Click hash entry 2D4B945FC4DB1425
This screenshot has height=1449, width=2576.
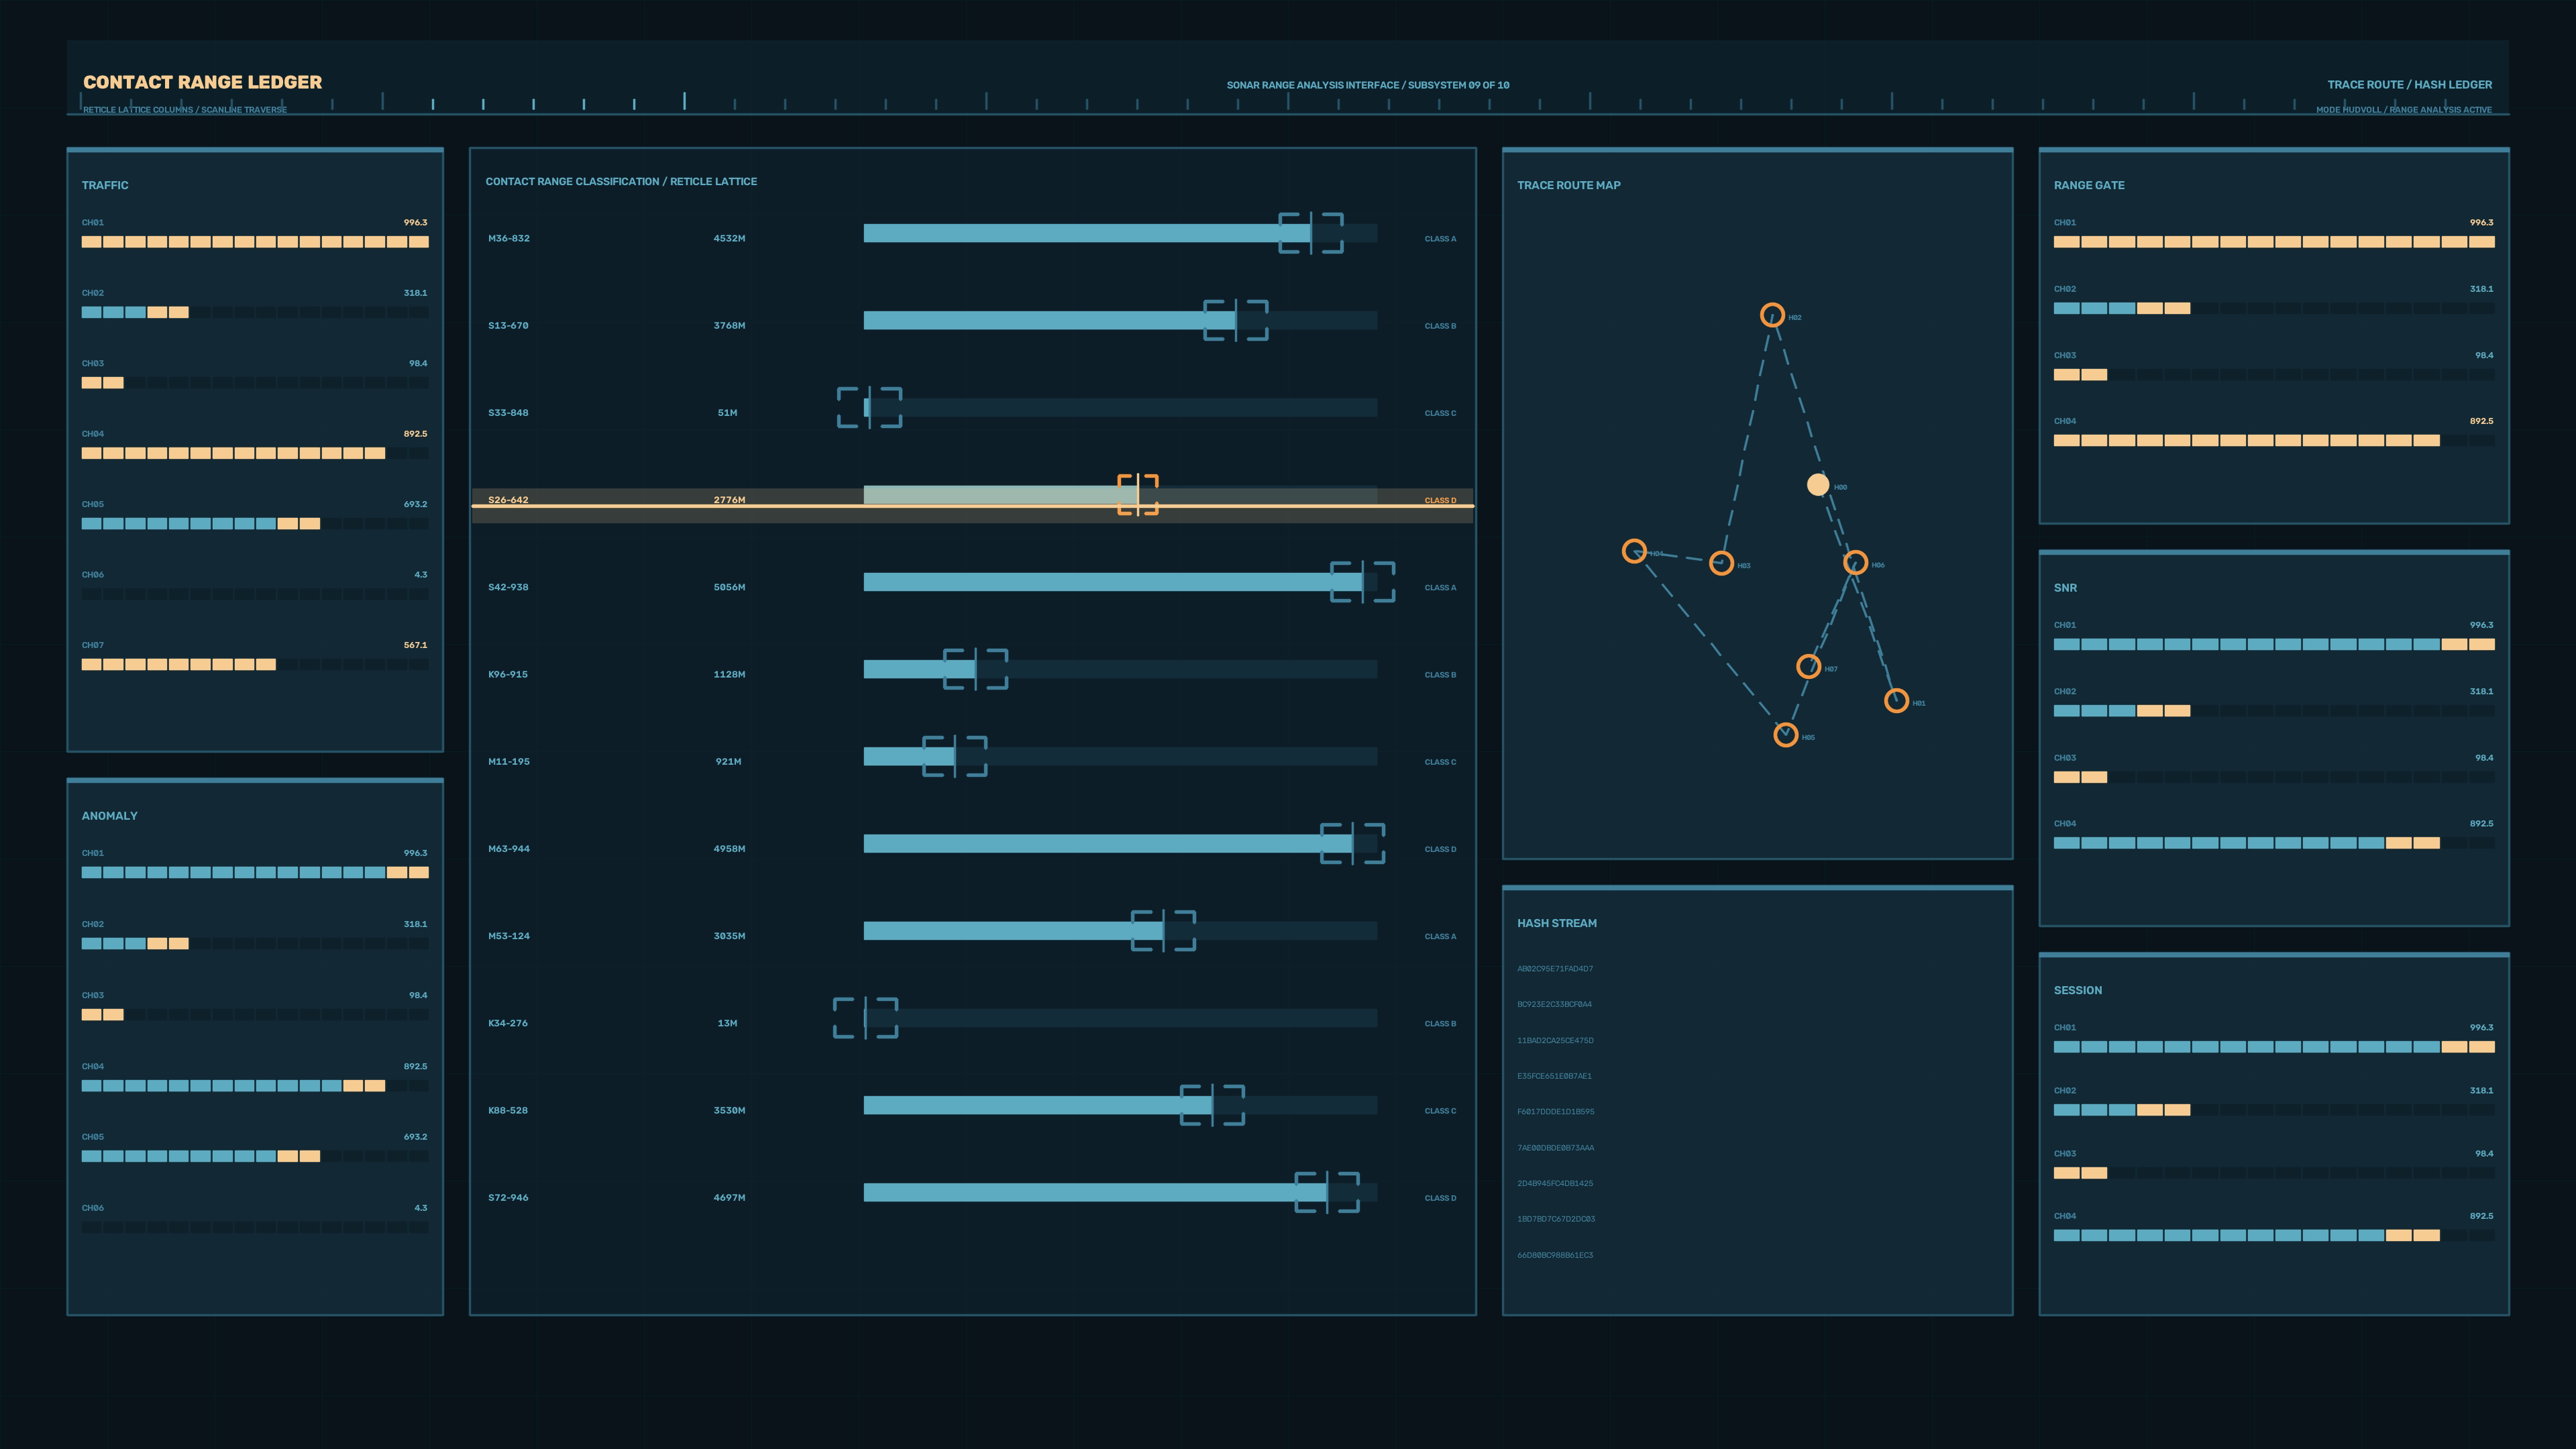(x=1555, y=1183)
